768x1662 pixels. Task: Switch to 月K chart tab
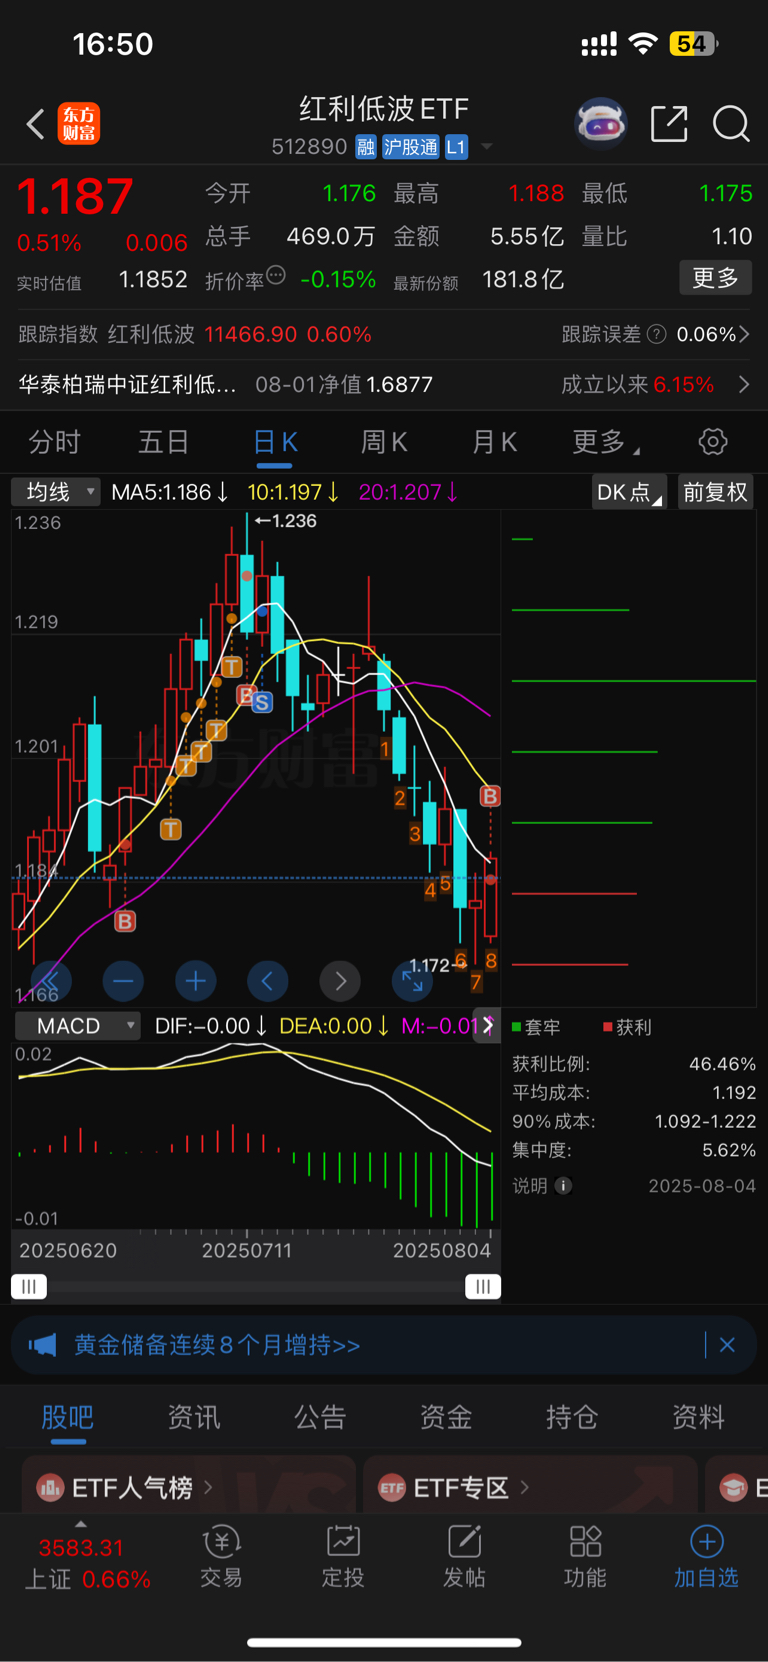[494, 441]
